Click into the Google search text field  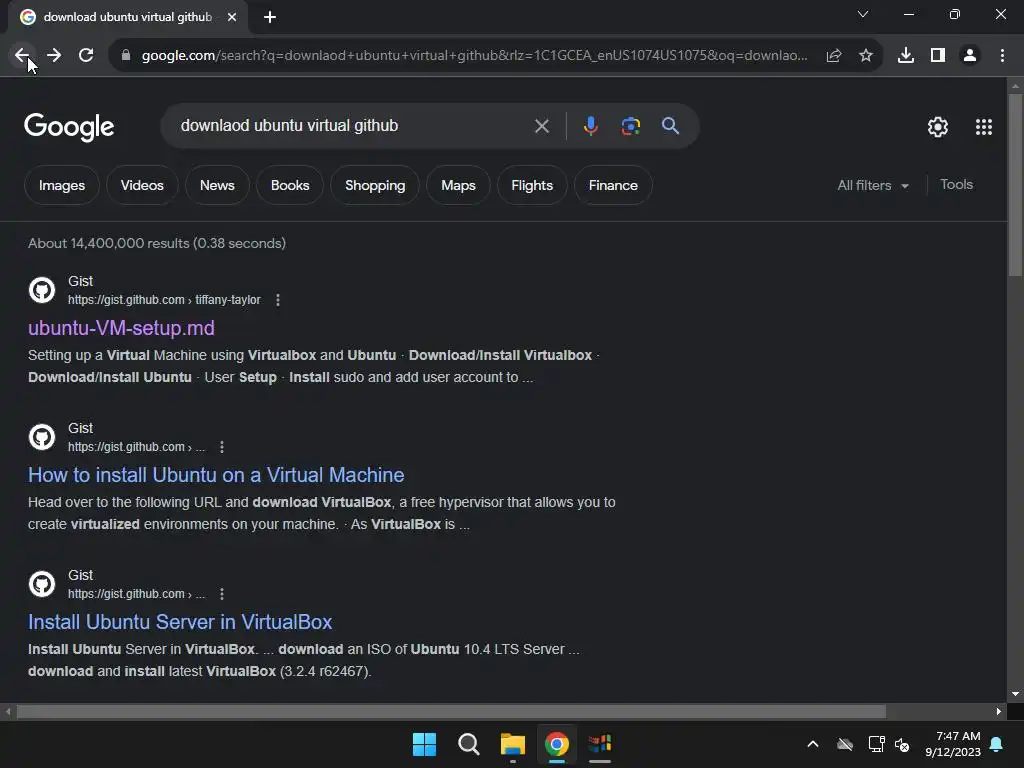click(353, 126)
